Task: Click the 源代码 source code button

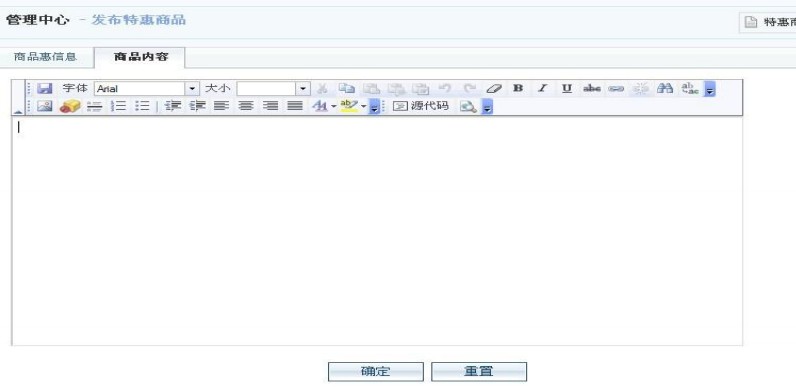Action: click(421, 106)
